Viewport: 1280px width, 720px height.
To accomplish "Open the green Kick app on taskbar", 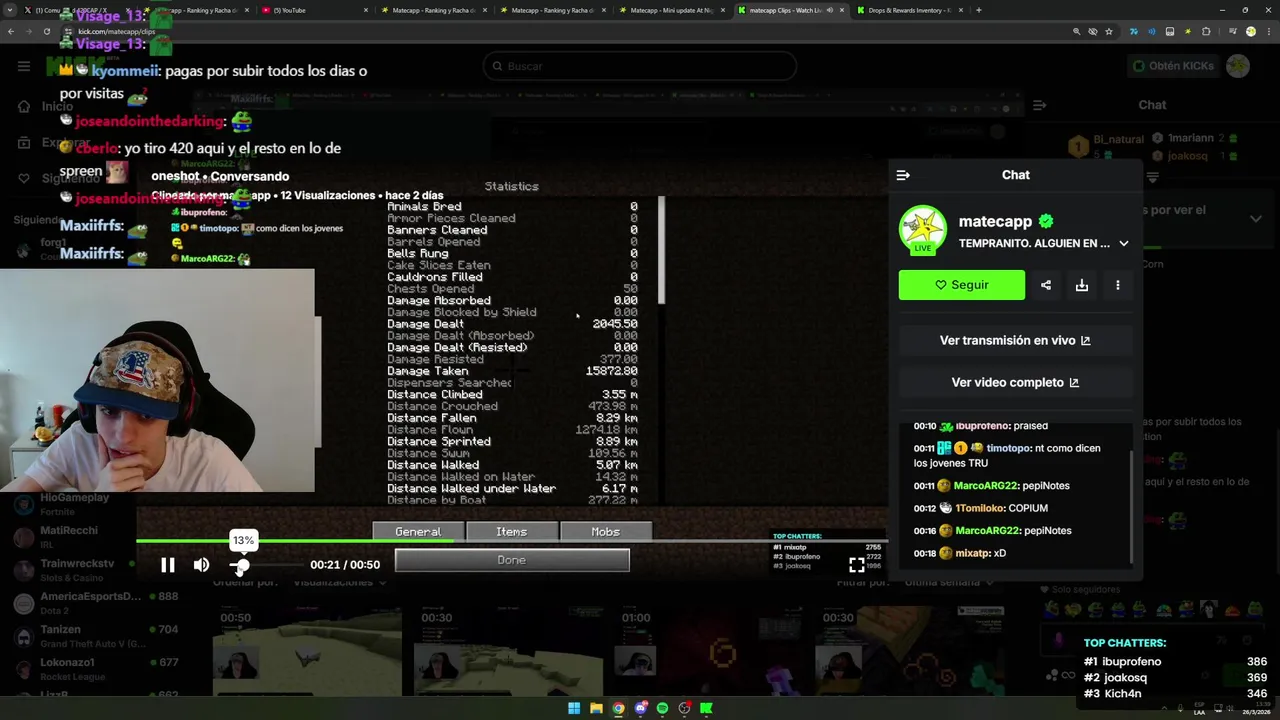I will pyautogui.click(x=706, y=708).
